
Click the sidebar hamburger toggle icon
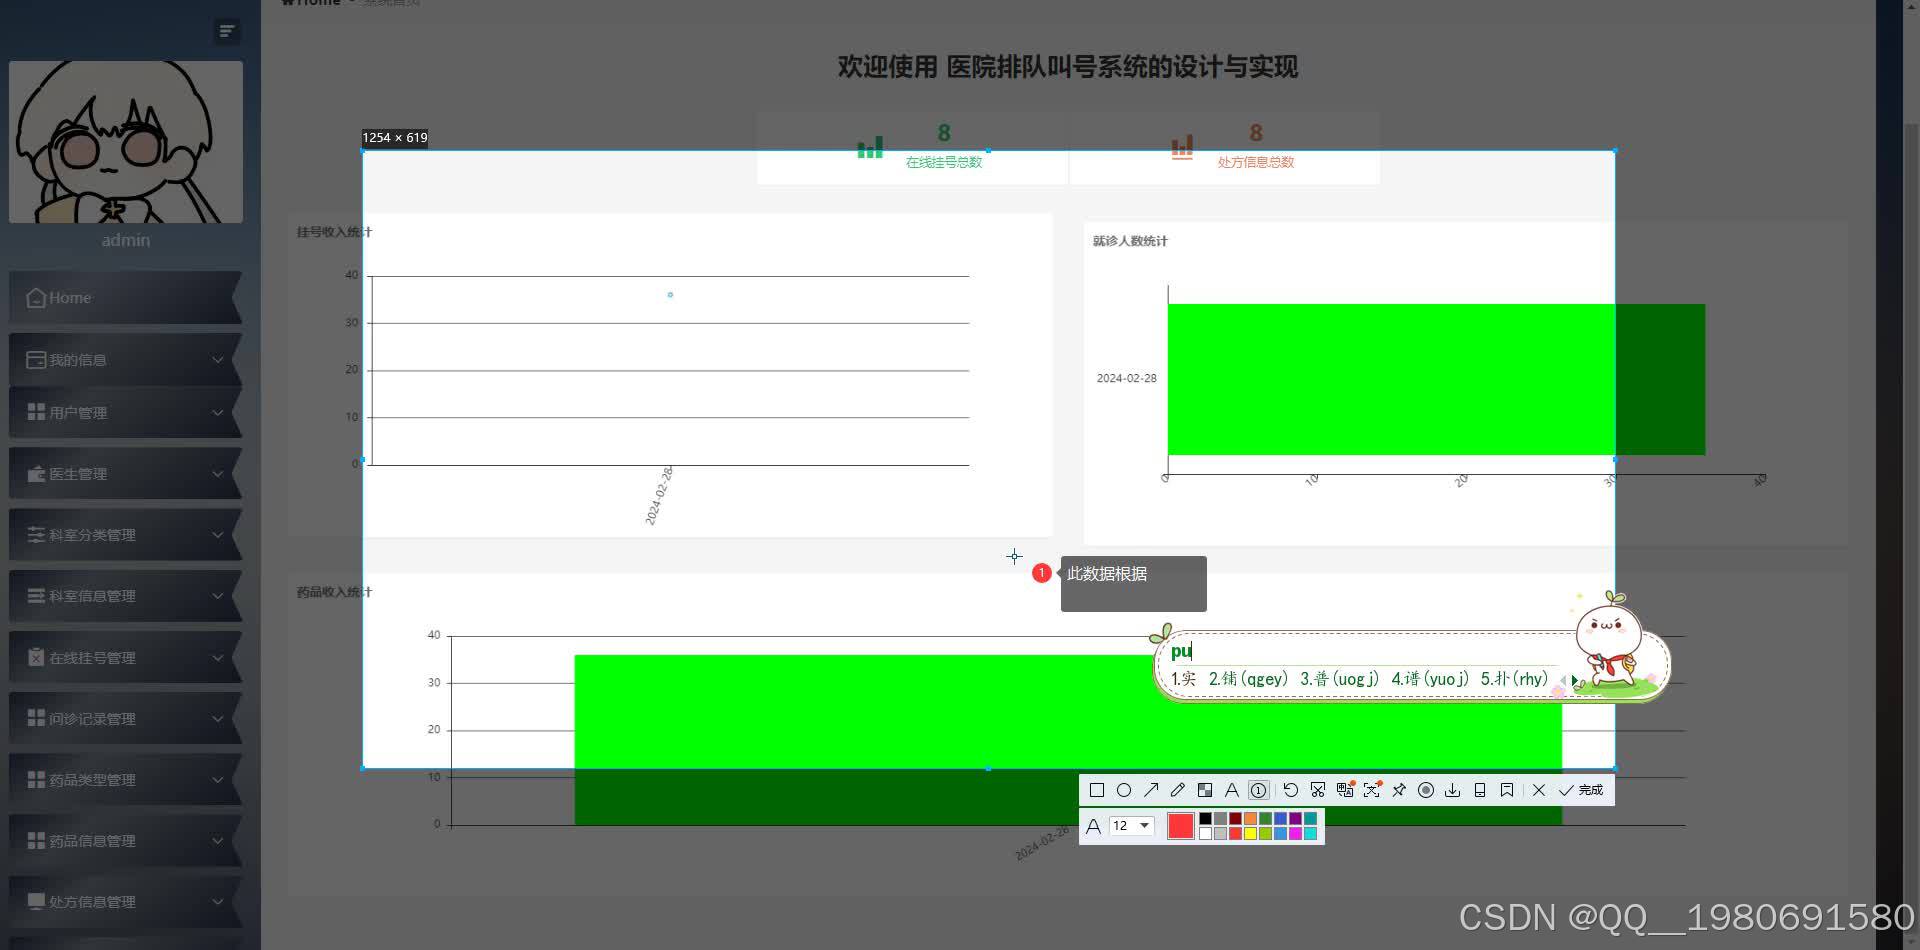pos(227,31)
